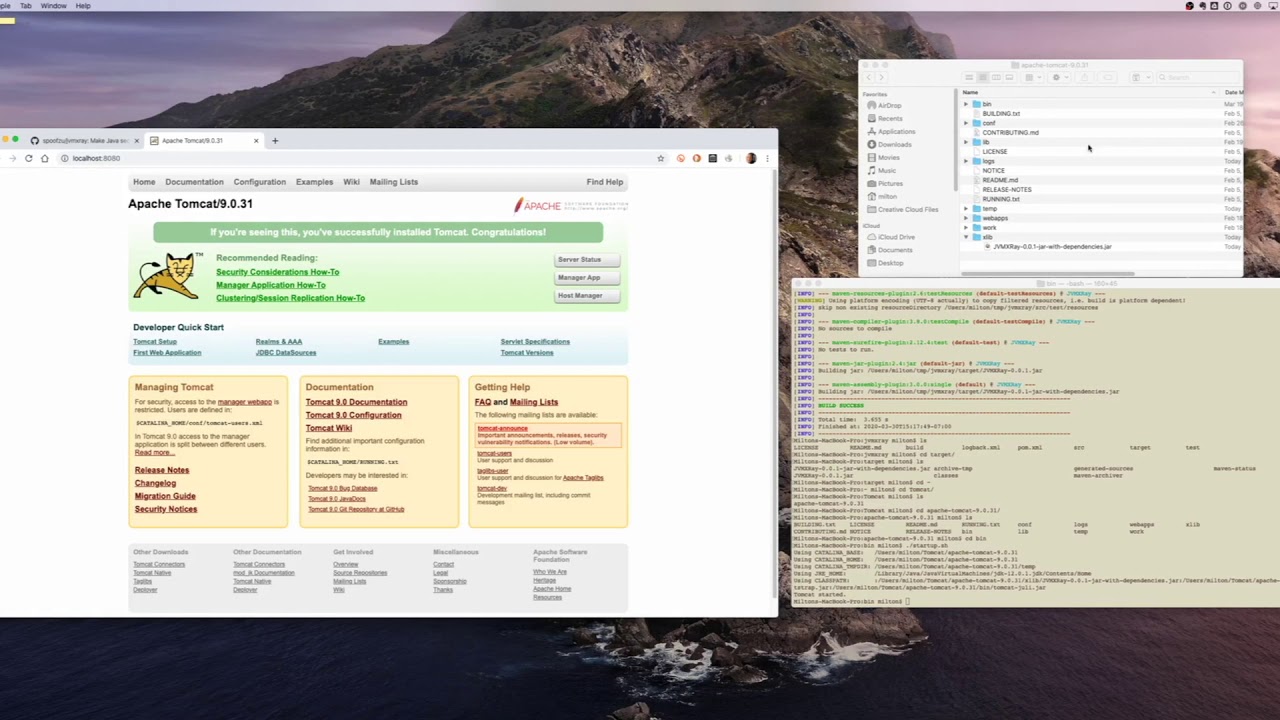The image size is (1280, 720).
Task: Open new browser tab with plus button
Action: point(275,140)
